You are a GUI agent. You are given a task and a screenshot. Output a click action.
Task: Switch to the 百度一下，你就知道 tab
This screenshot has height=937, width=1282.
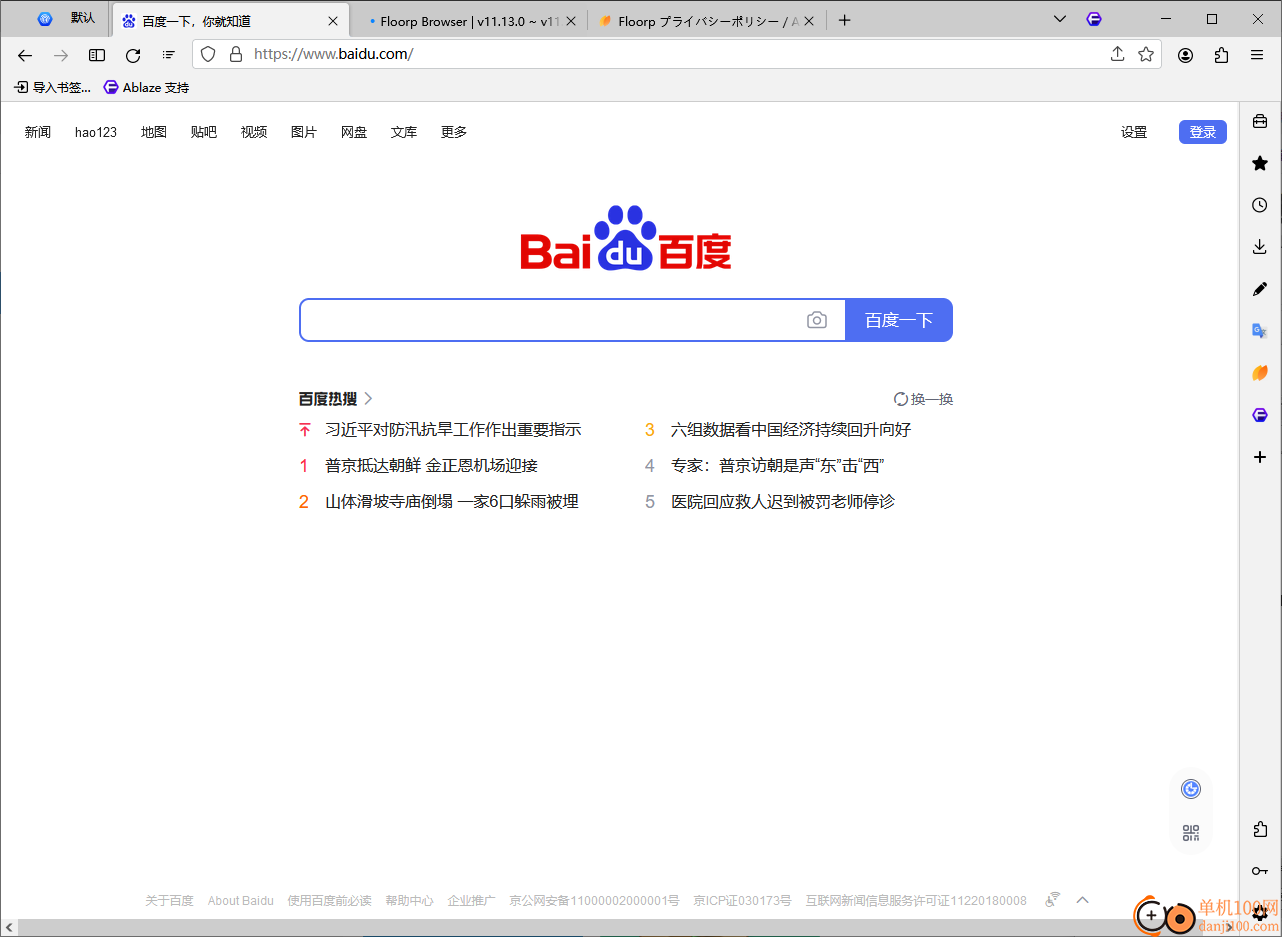click(230, 20)
